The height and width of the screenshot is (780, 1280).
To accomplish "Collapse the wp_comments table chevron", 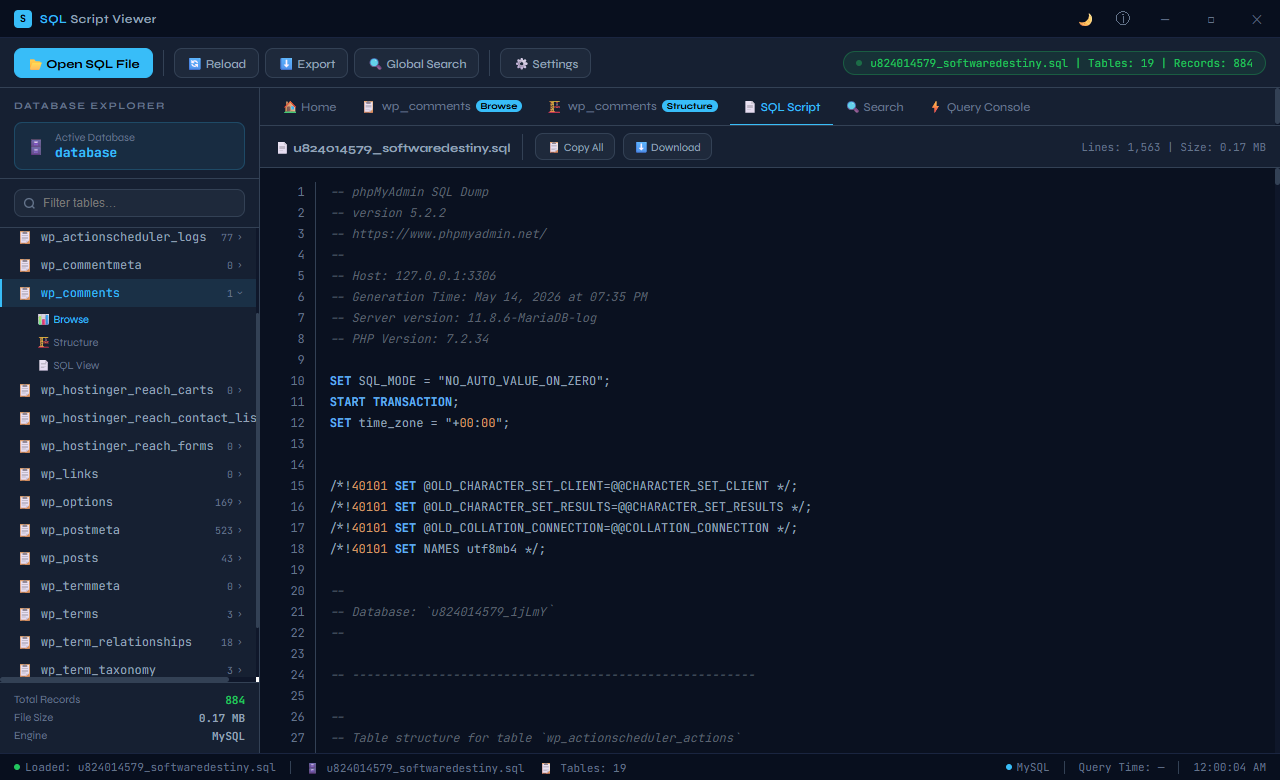I will coord(240,293).
